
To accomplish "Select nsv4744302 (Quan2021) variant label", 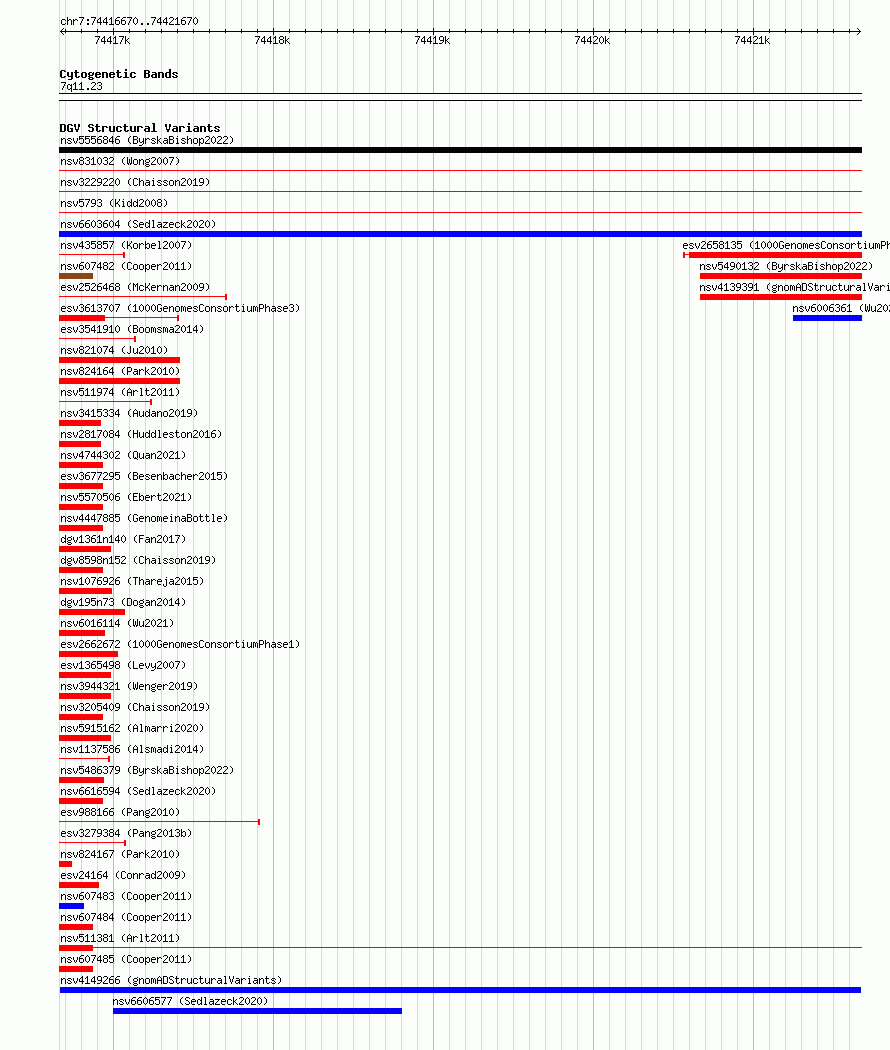I will [x=123, y=455].
